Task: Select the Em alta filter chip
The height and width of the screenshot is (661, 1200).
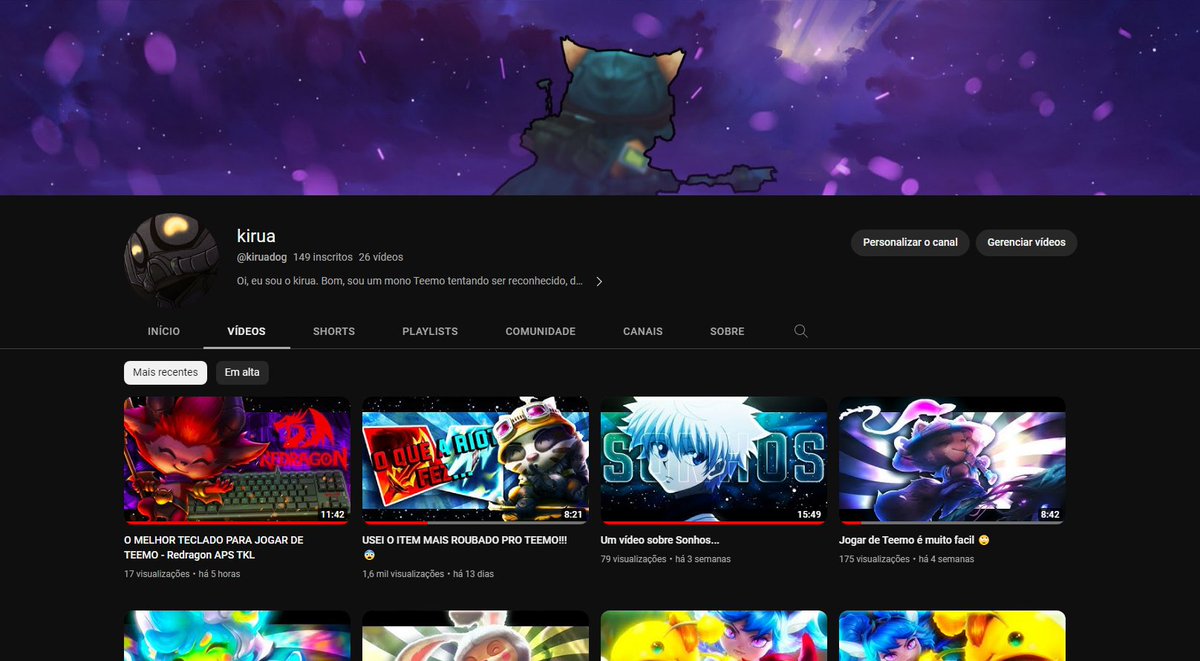Action: tap(242, 372)
